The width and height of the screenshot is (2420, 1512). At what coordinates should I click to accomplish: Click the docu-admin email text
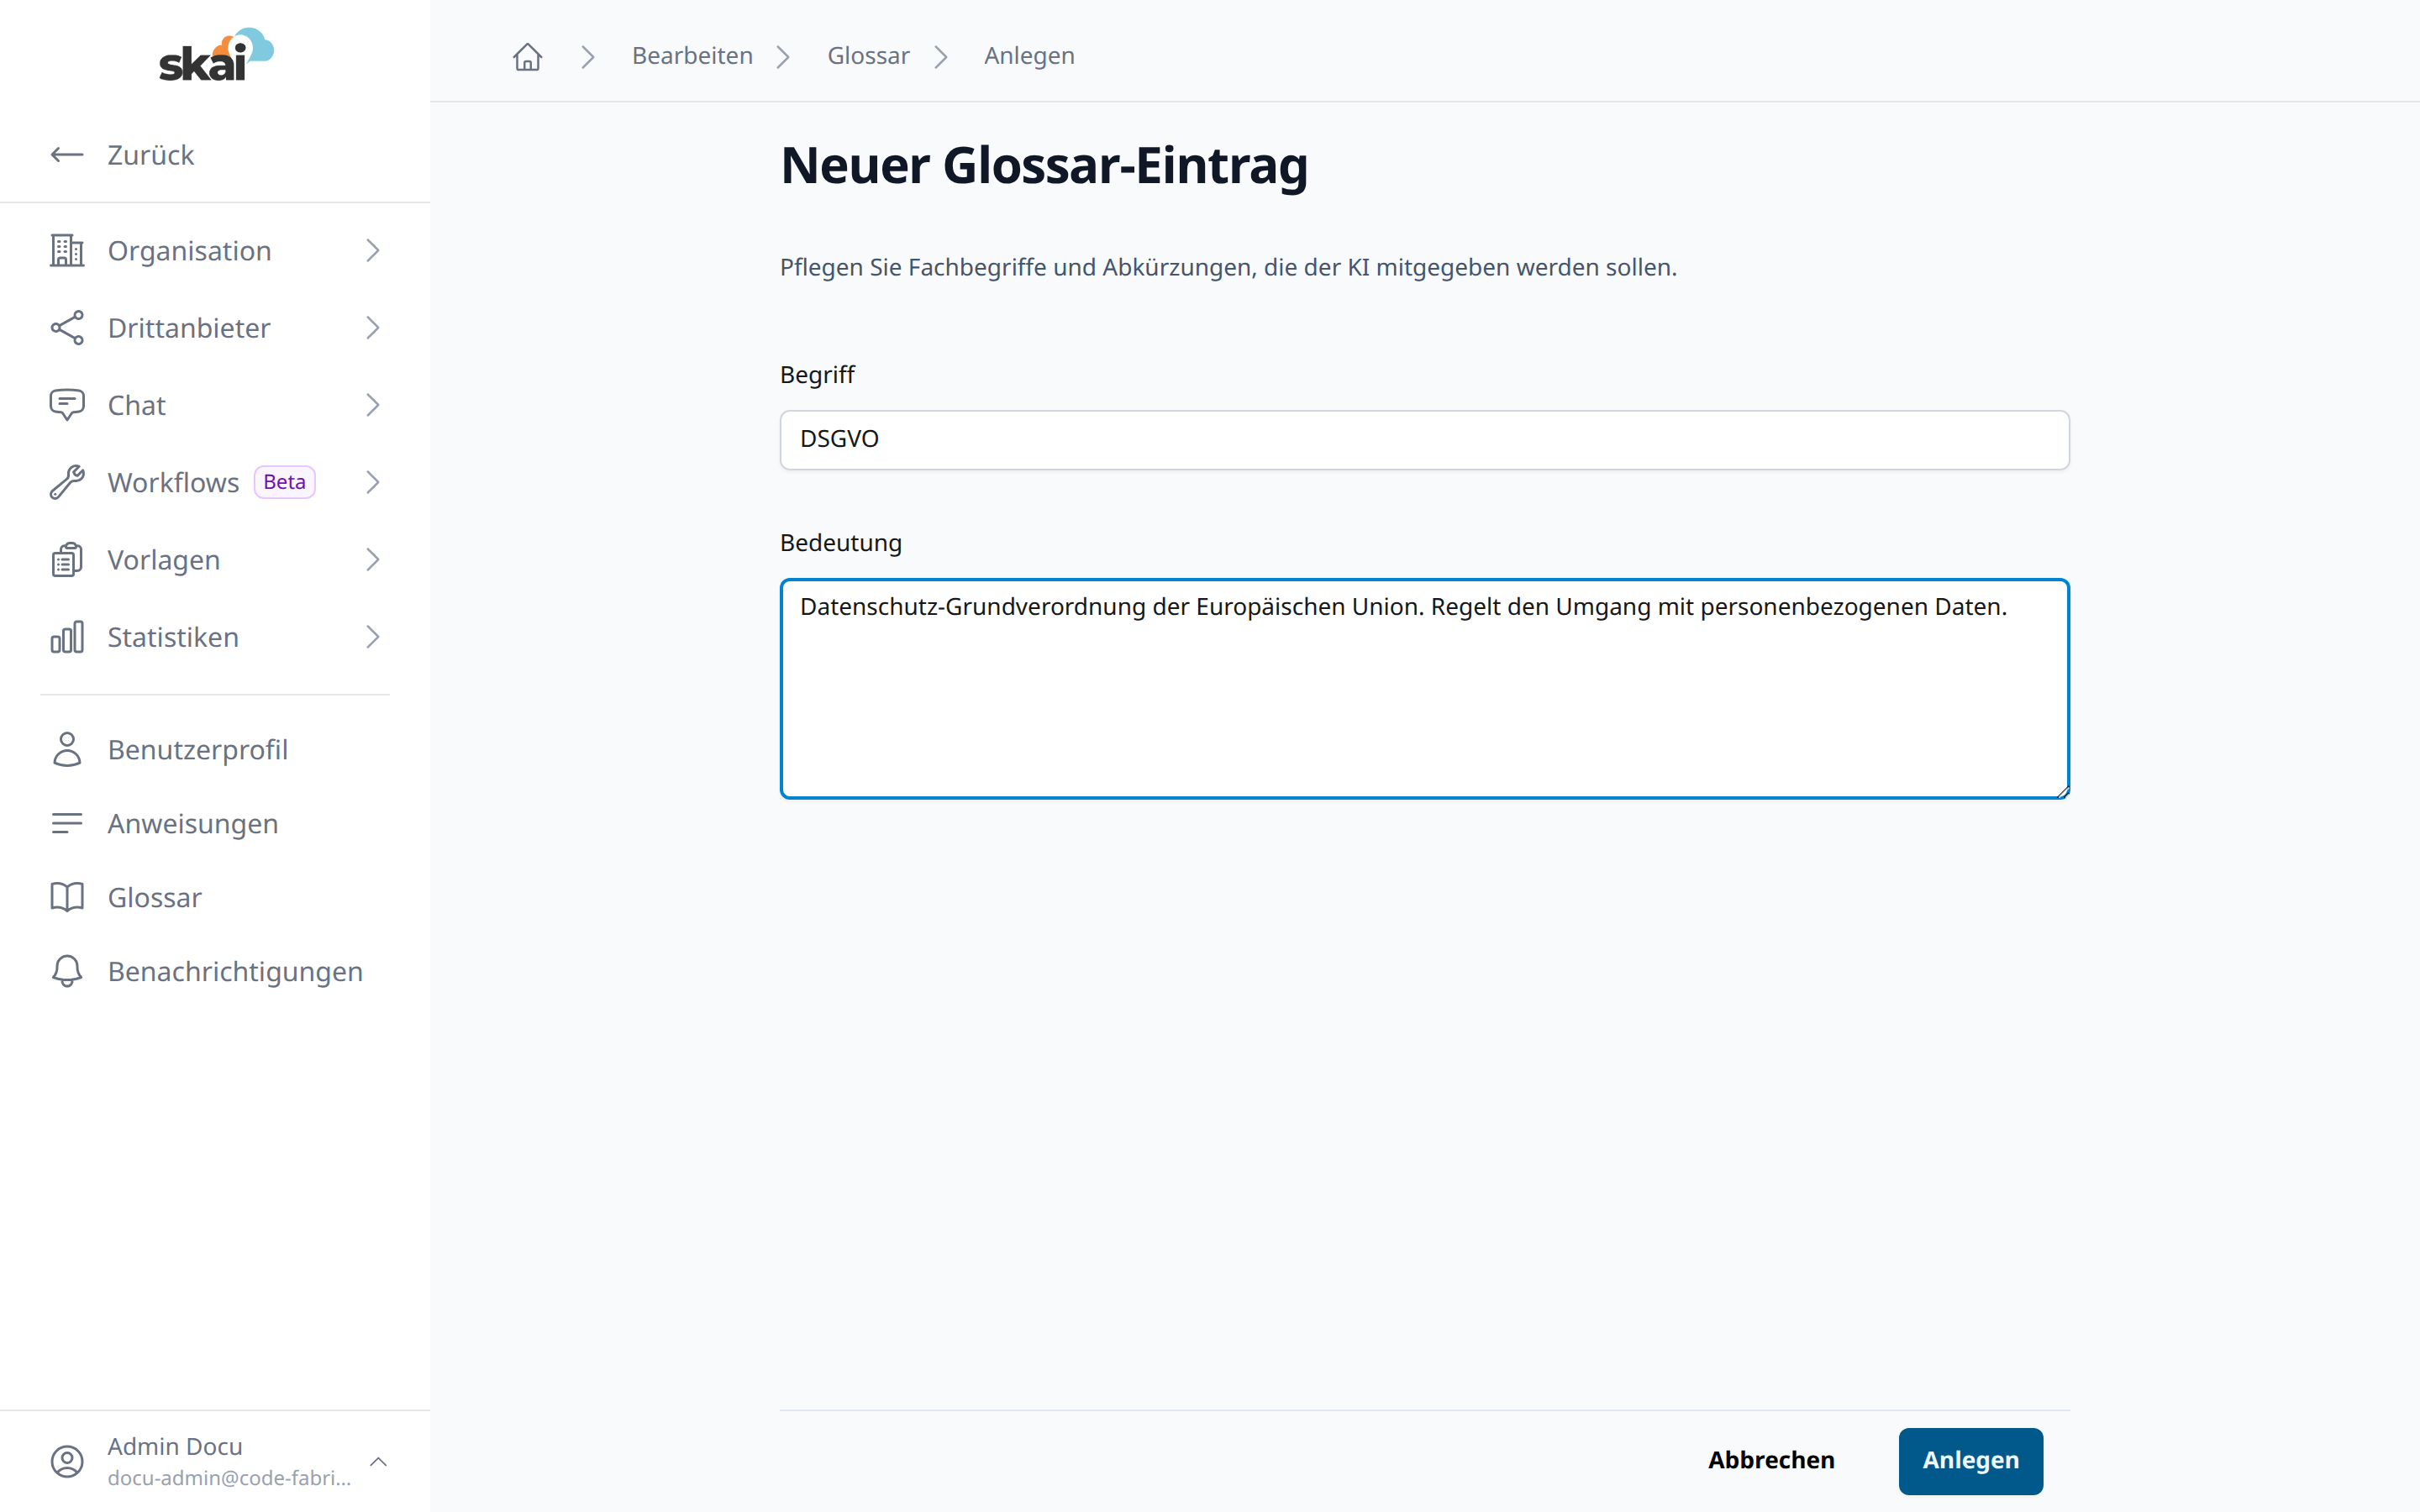(x=229, y=1477)
